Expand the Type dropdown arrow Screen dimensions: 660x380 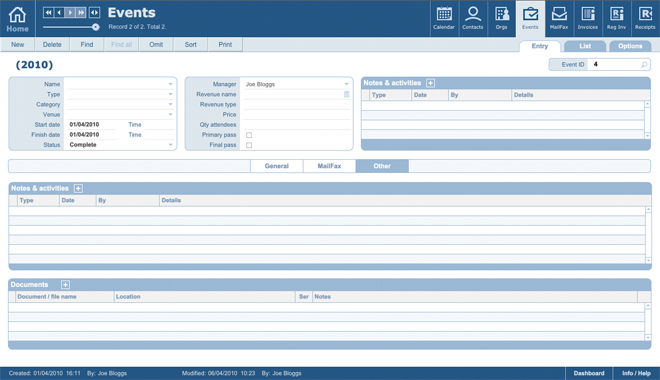[x=170, y=94]
